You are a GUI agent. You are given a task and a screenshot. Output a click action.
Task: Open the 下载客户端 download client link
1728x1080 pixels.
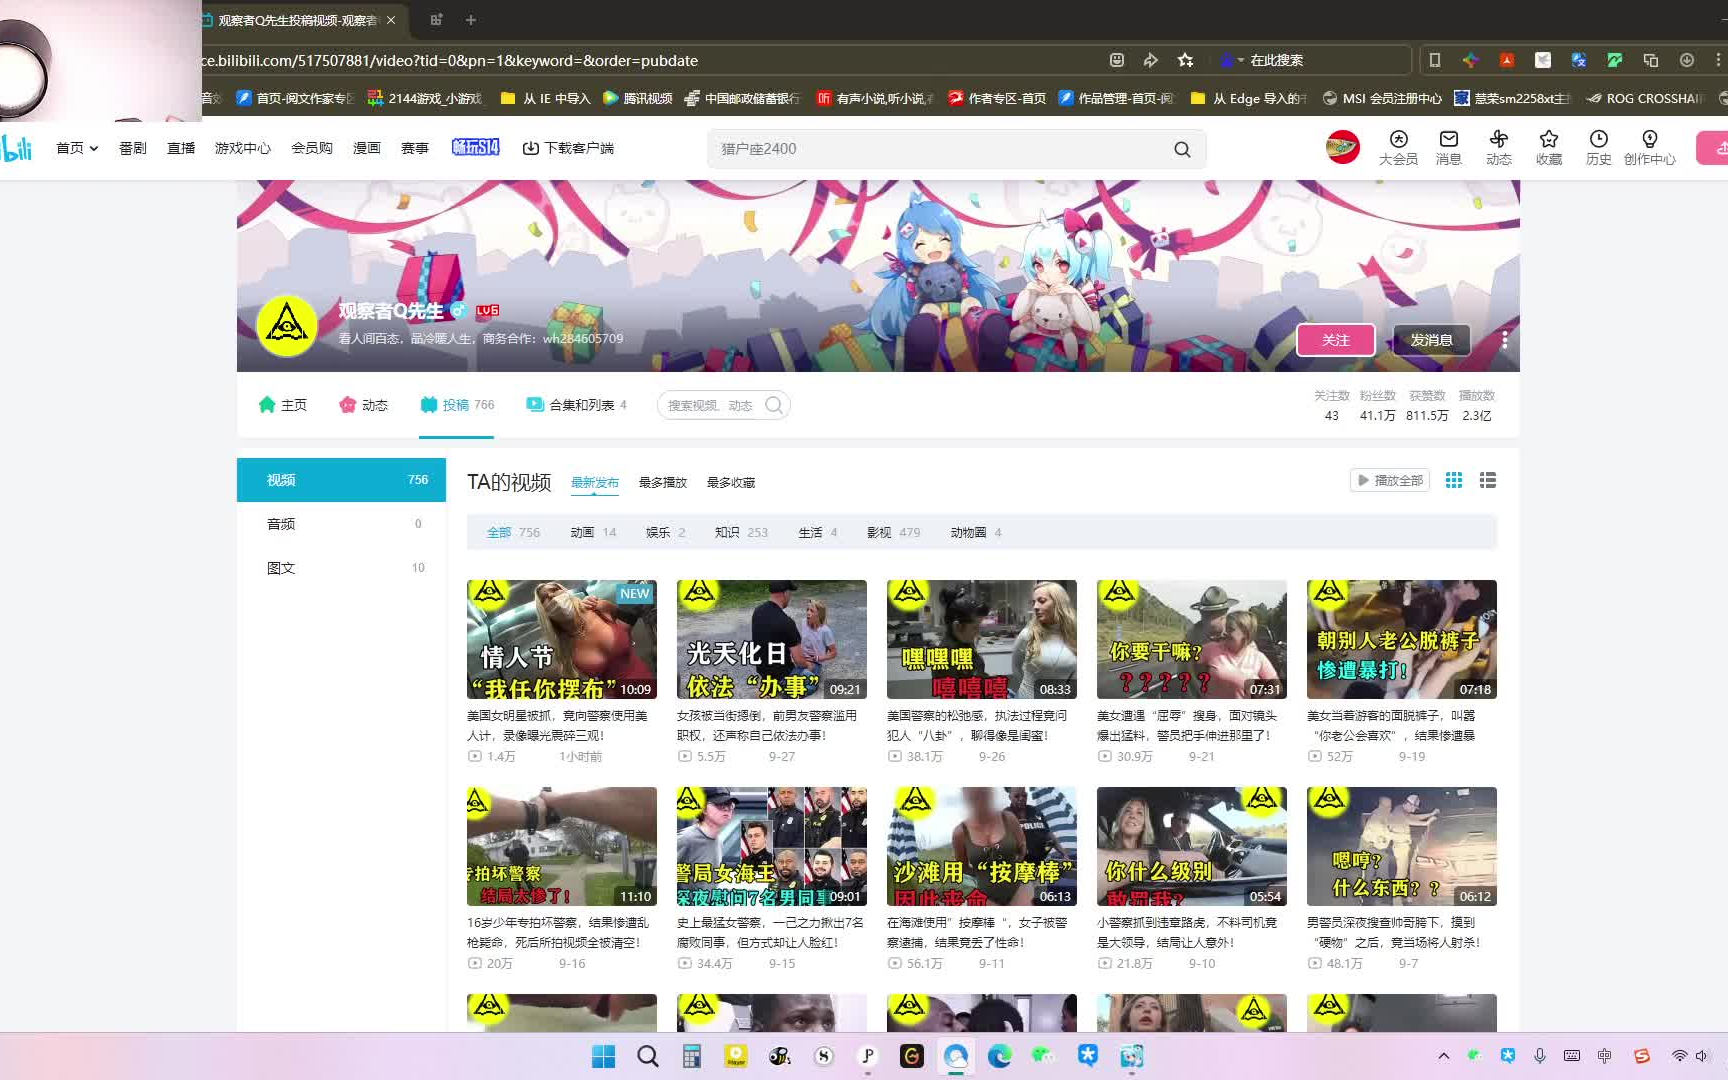(568, 148)
